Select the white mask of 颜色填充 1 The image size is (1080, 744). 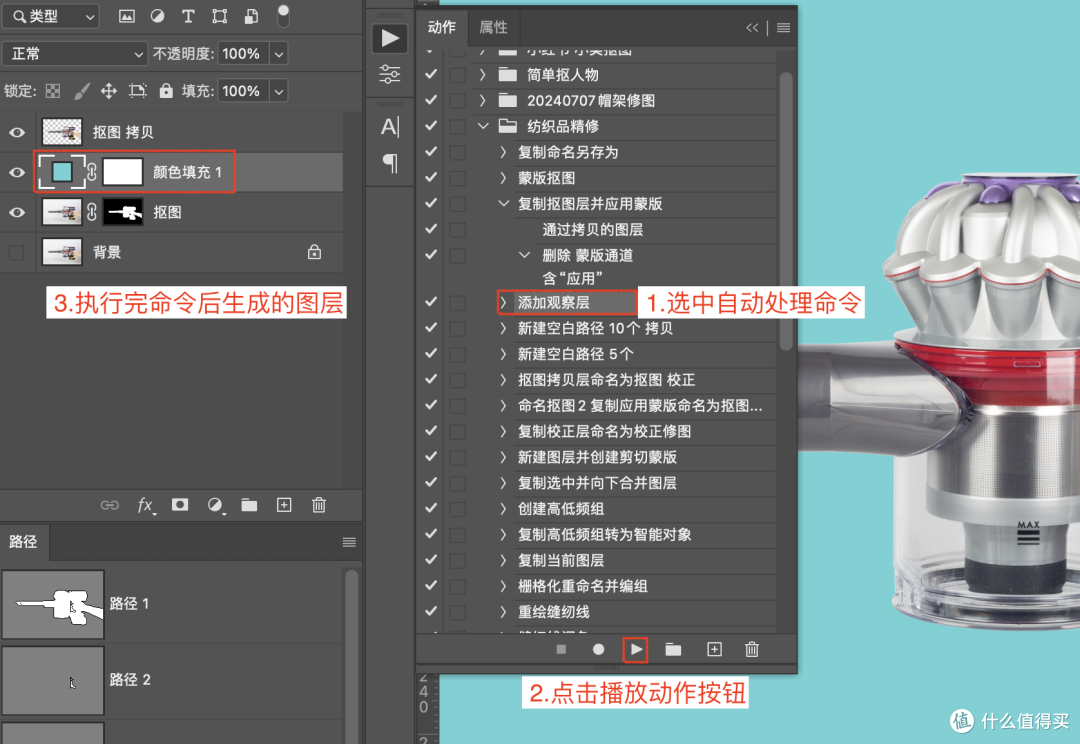[123, 172]
